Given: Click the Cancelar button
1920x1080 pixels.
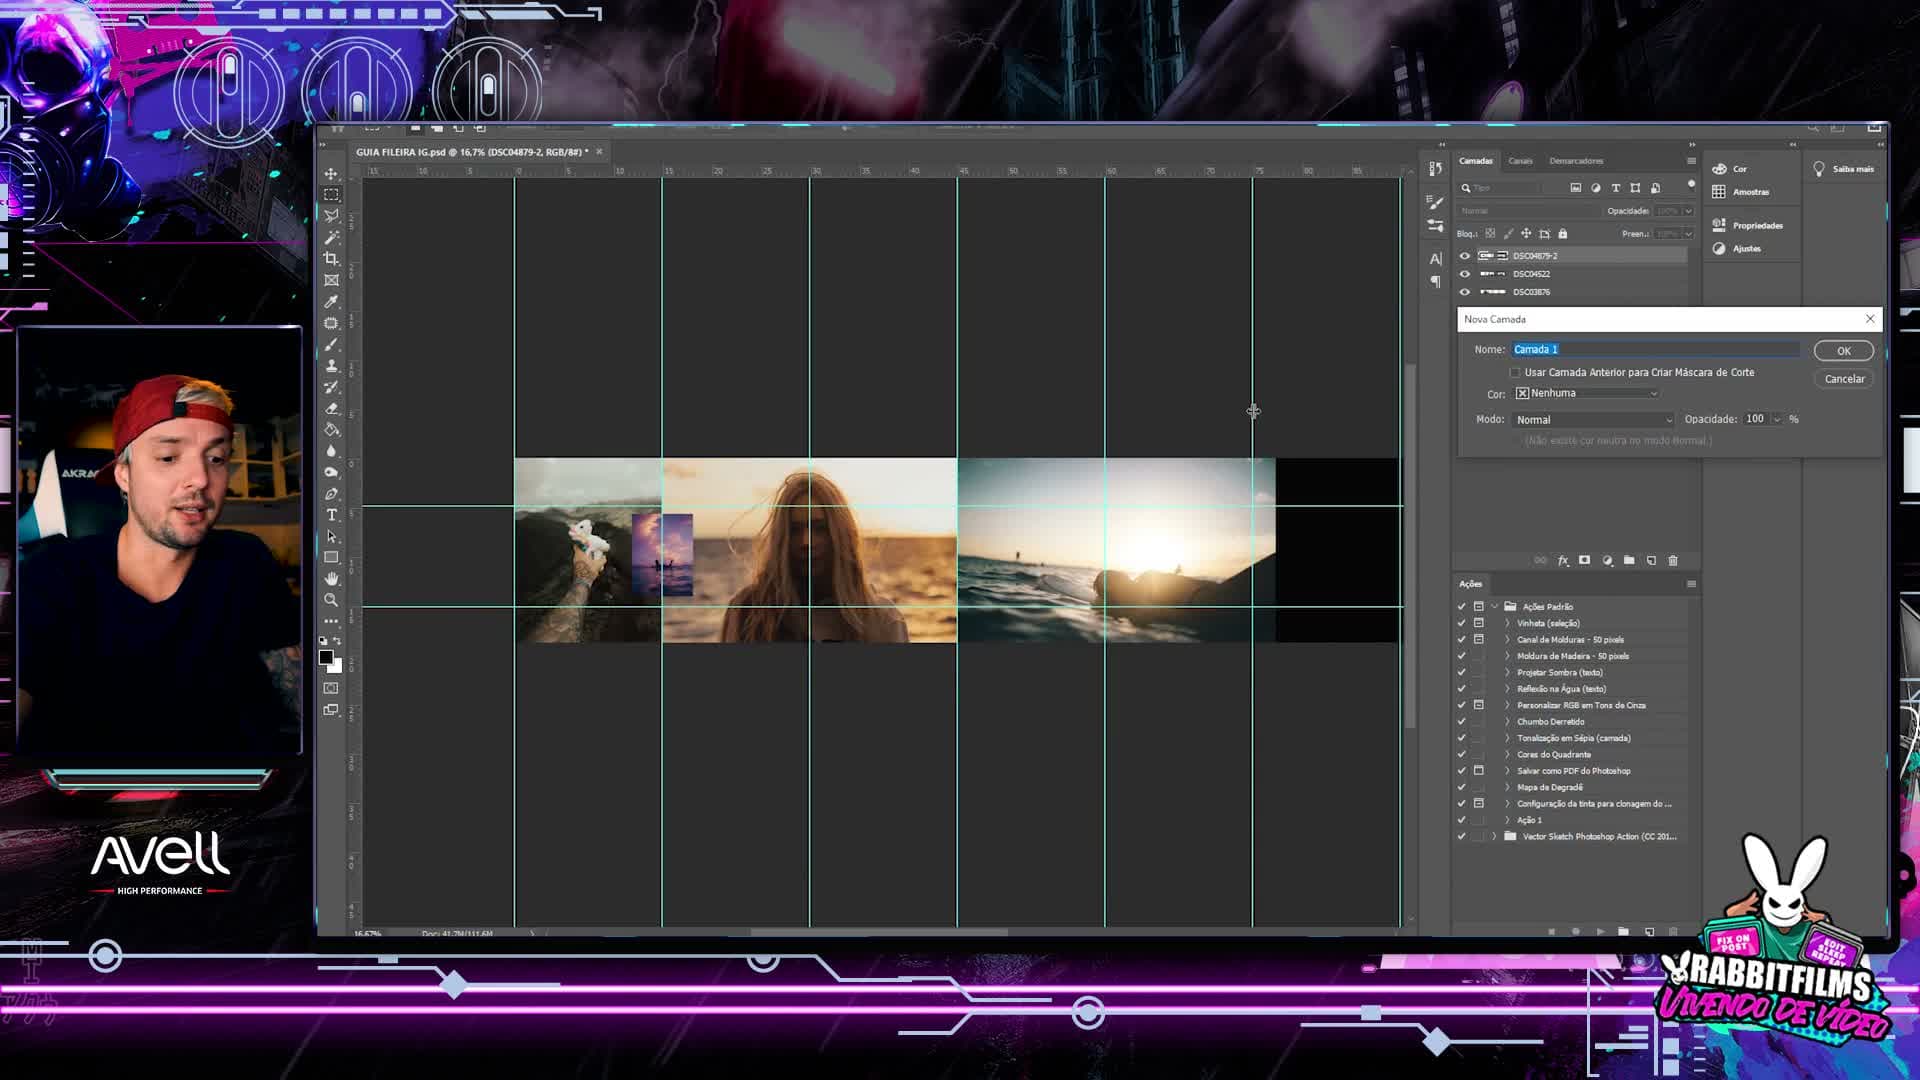Looking at the screenshot, I should point(1844,379).
